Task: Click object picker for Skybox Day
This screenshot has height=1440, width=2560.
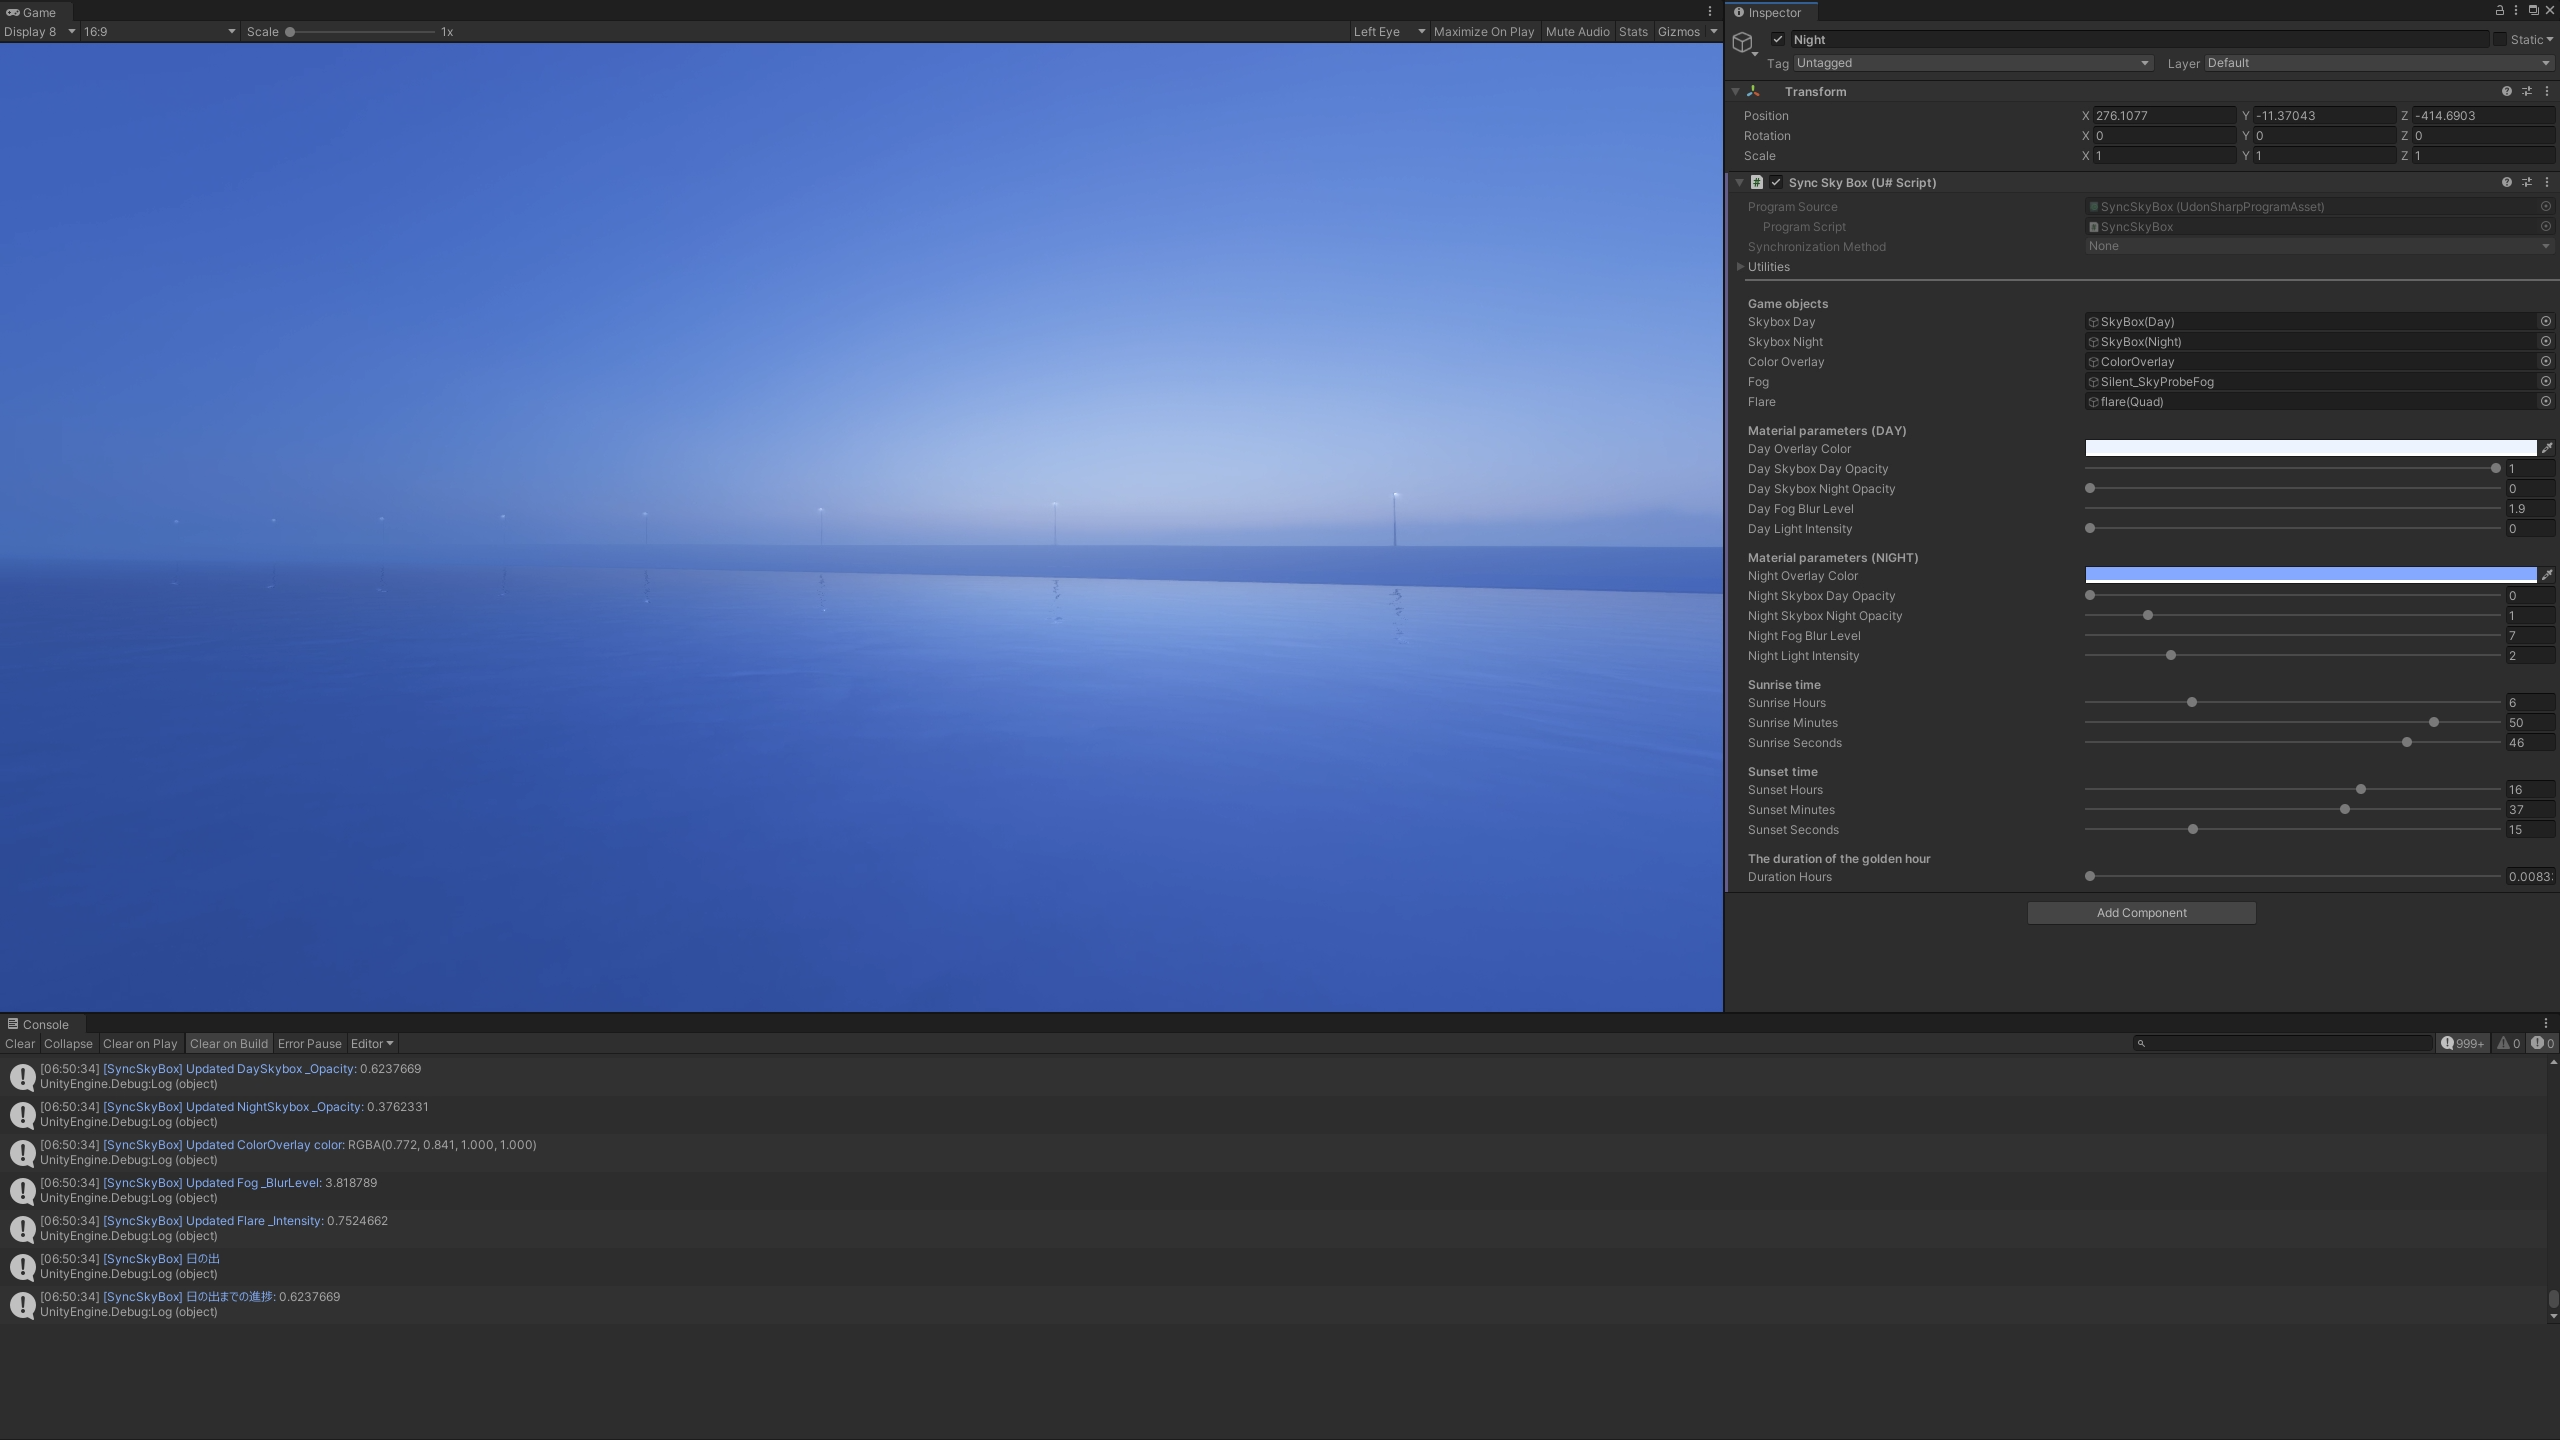Action: click(2545, 321)
